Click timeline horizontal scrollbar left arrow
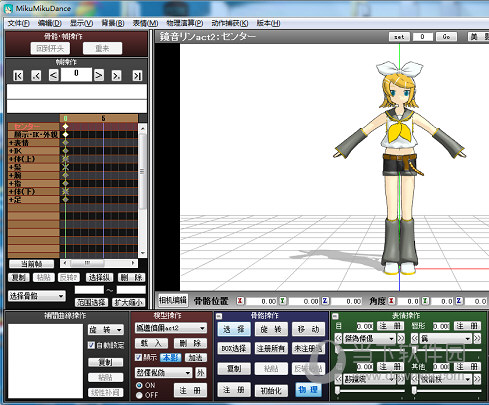Screen dimensions: 489x405 (x=65, y=263)
